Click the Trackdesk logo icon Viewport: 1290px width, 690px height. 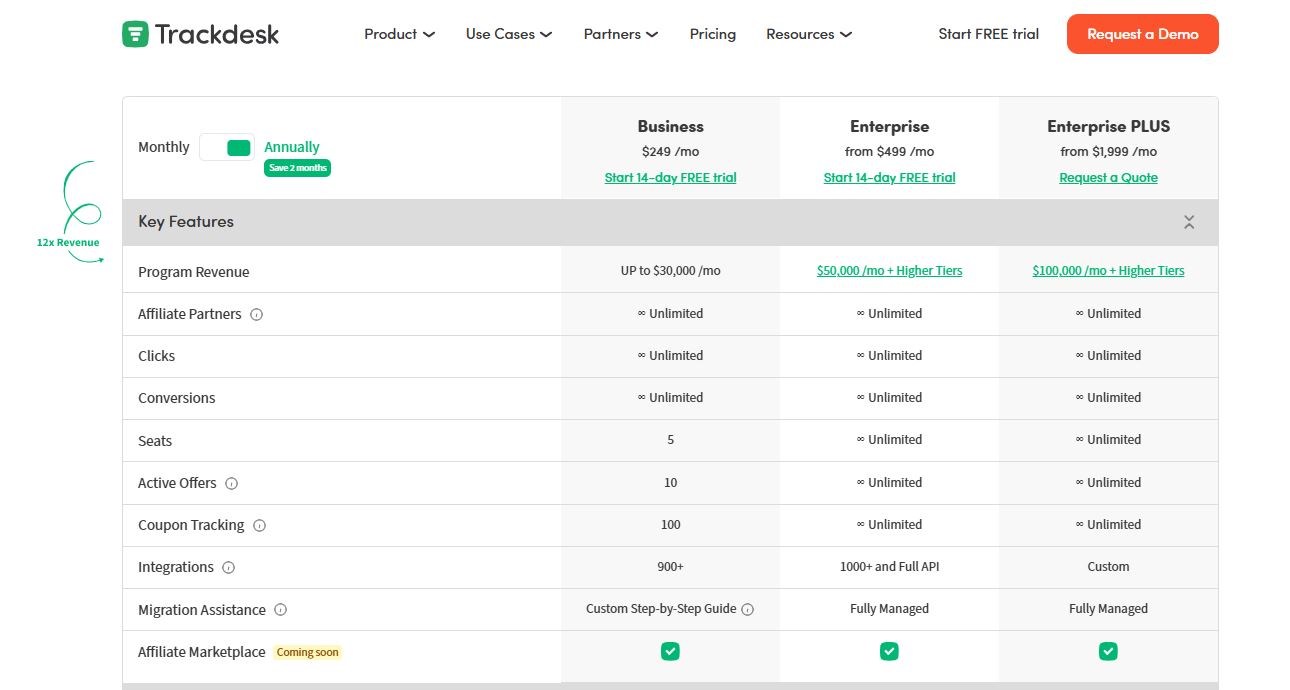coord(135,34)
